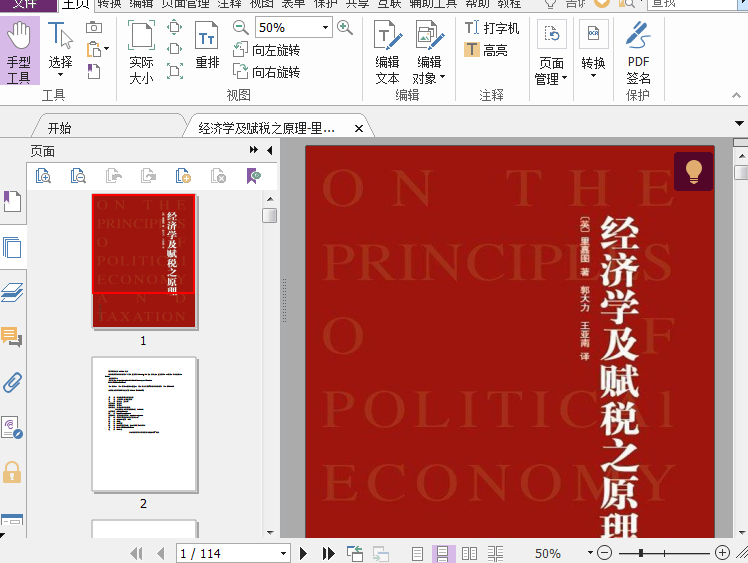
Task: Click the thumbnail panel scrollbar handle
Action: pyautogui.click(x=270, y=215)
